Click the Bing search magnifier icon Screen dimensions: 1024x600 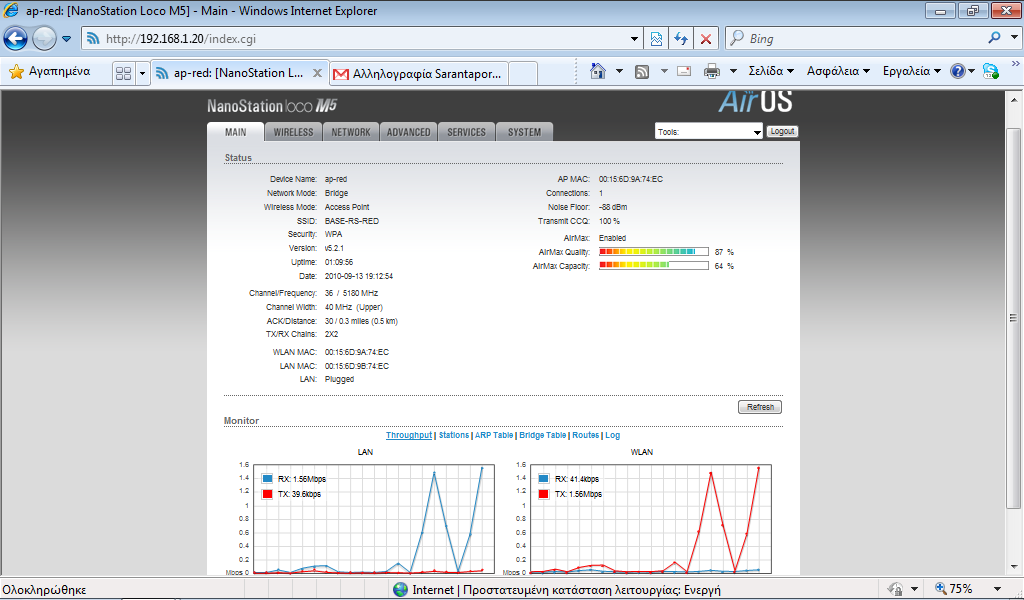pos(995,39)
